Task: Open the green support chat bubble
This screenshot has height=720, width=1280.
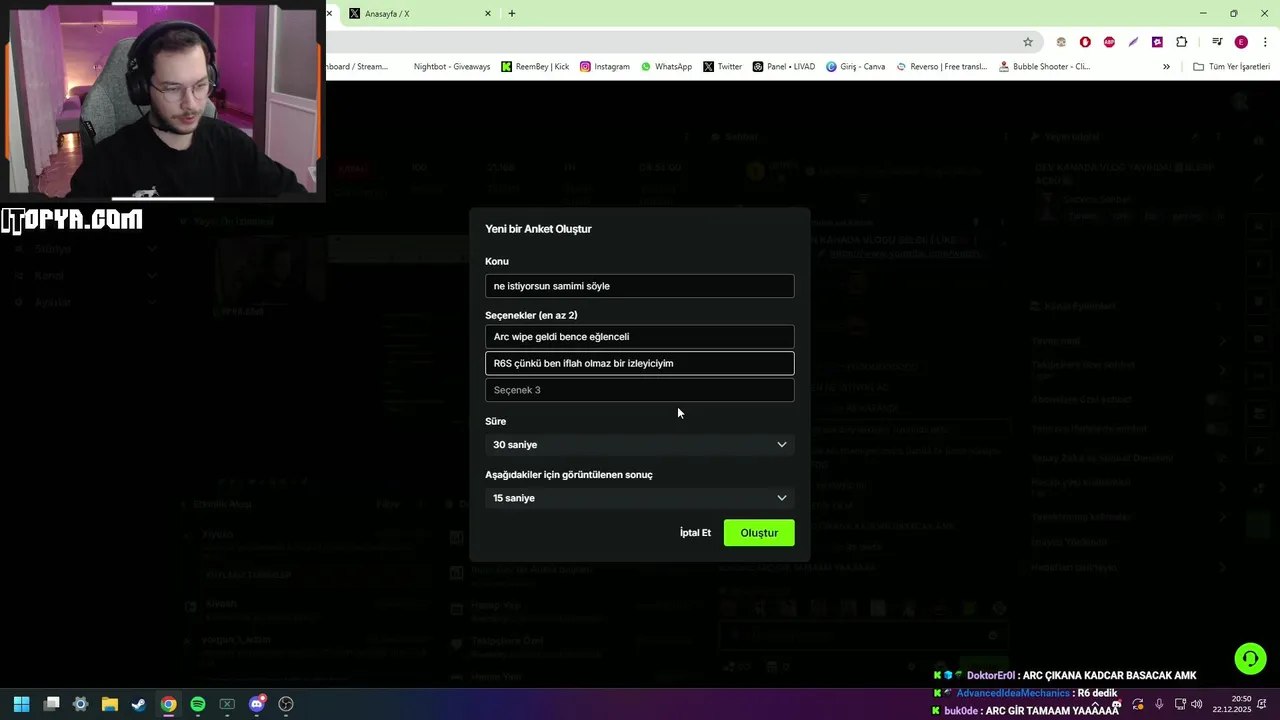Action: pos(1250,658)
